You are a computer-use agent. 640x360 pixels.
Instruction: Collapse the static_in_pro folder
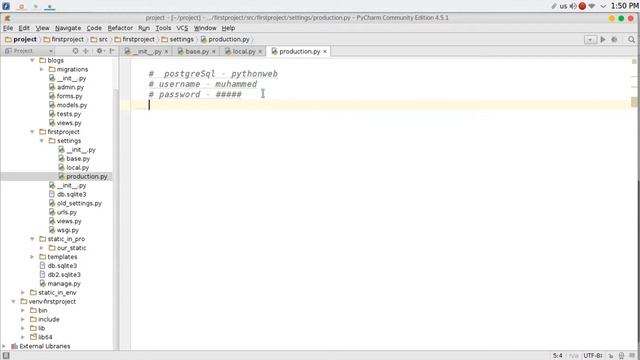click(x=32, y=239)
